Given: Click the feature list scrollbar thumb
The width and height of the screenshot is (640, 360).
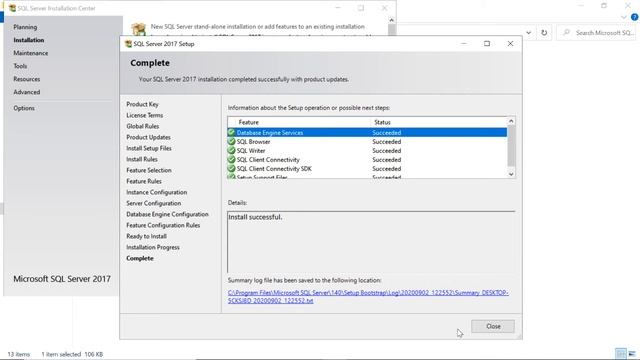Looking at the screenshot, I should [x=511, y=146].
